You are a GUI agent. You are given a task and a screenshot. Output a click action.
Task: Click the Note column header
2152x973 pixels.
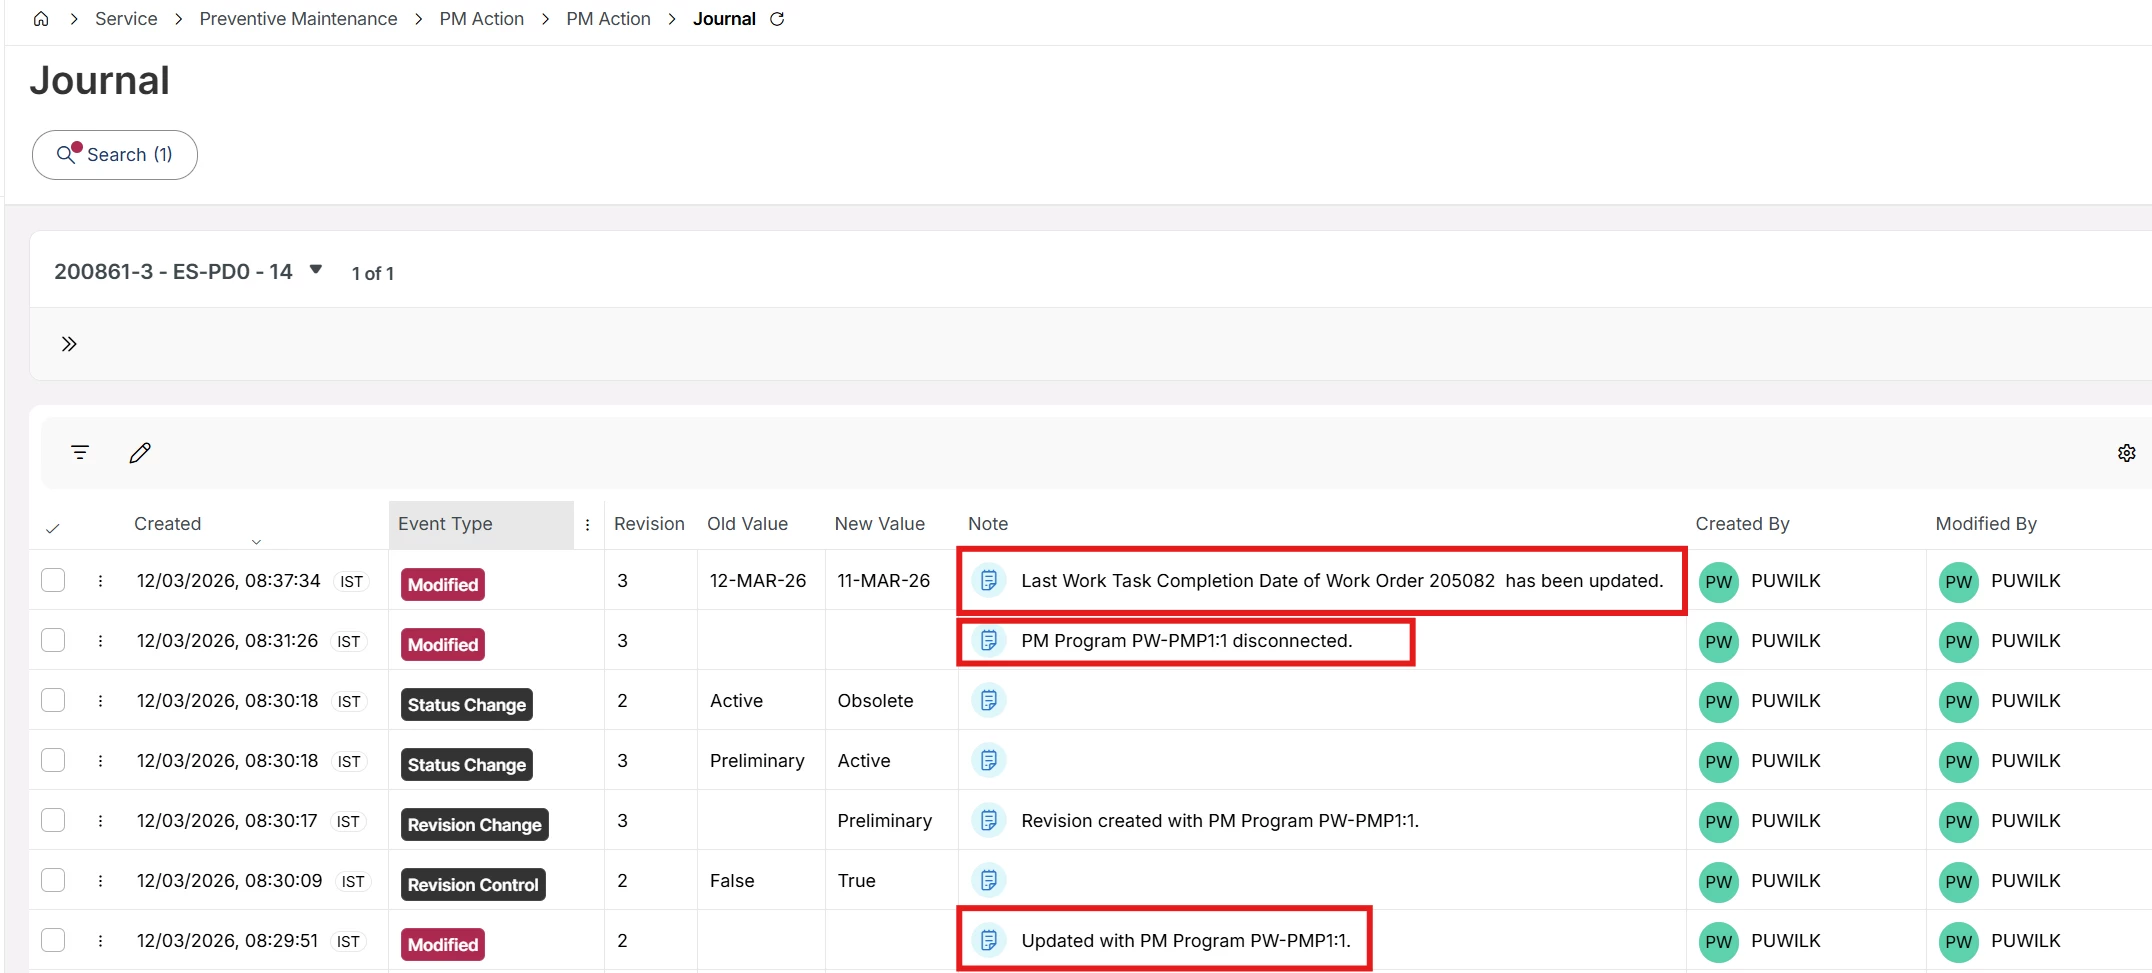988,524
